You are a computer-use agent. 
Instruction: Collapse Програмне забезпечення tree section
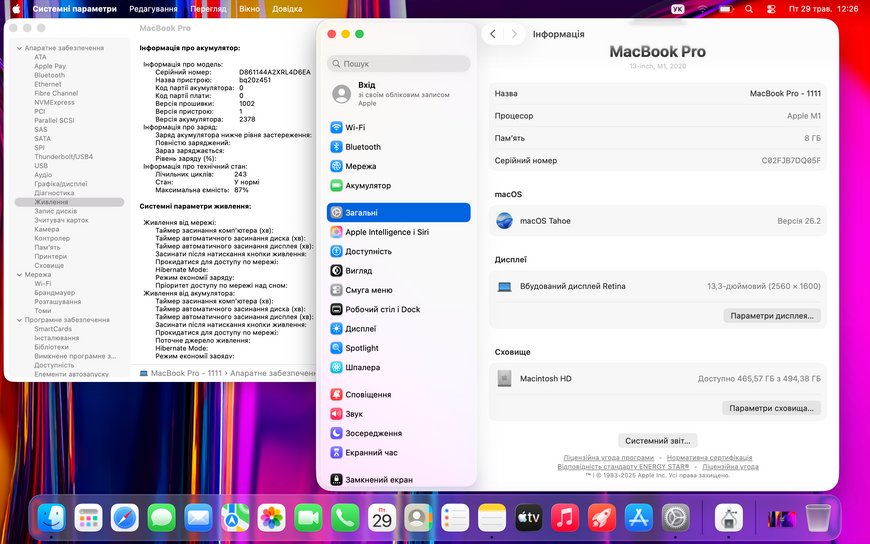pos(19,320)
